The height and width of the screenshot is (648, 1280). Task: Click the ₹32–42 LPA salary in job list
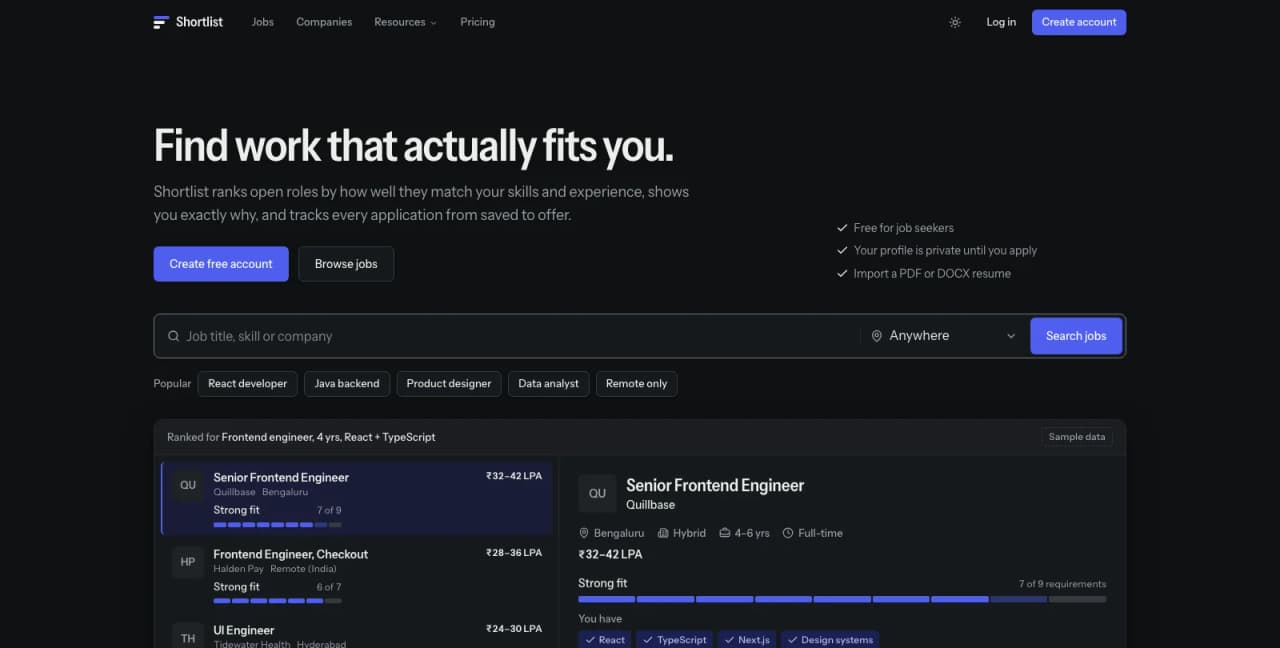click(514, 476)
